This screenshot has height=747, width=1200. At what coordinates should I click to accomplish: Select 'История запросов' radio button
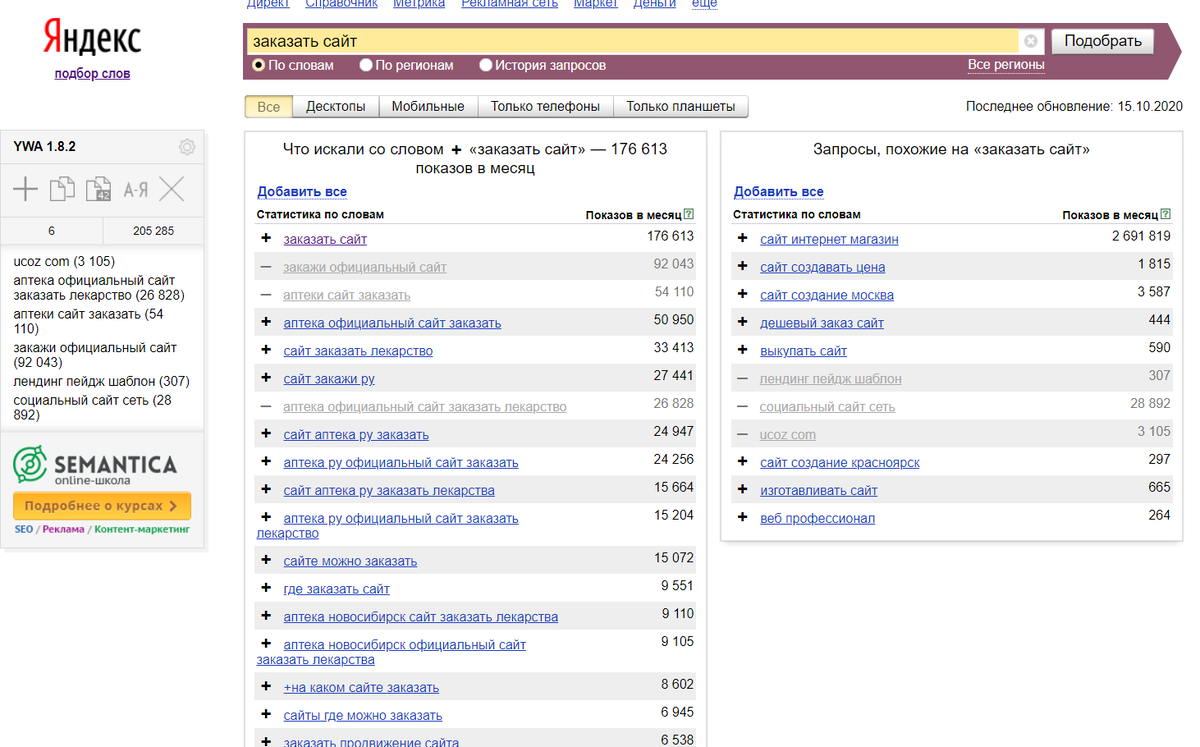pos(486,65)
